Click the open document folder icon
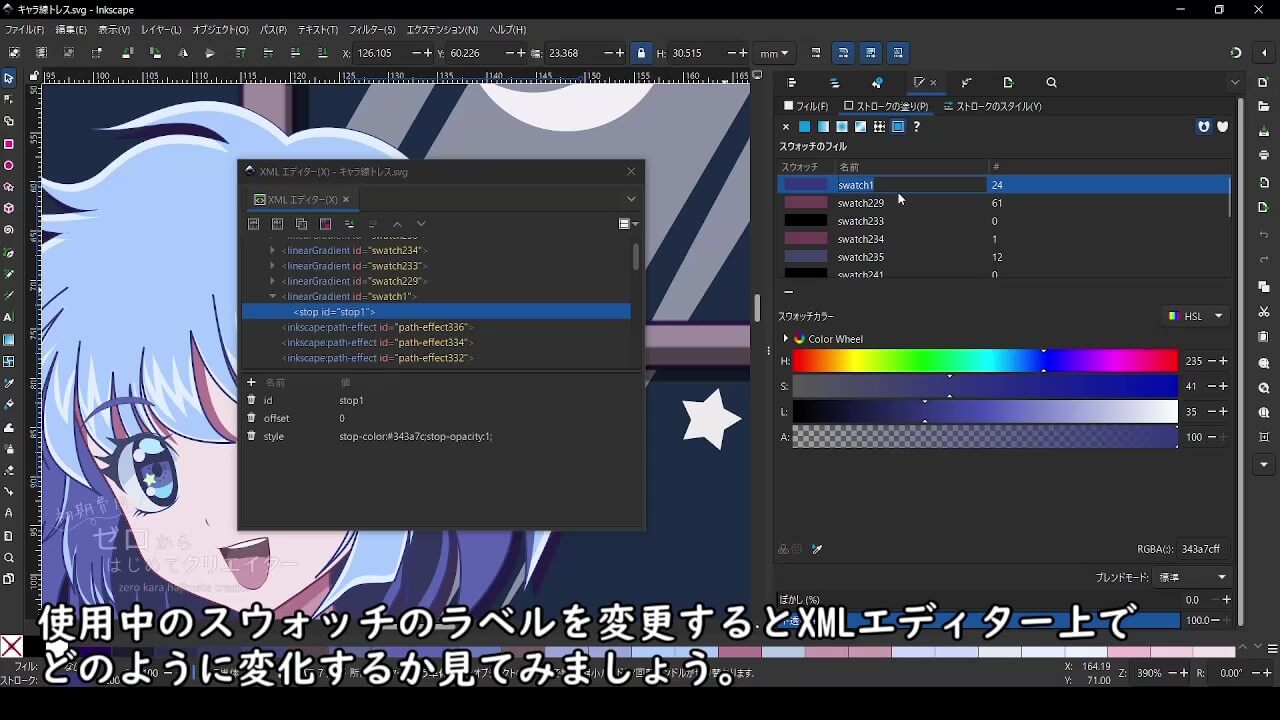 pyautogui.click(x=1264, y=104)
